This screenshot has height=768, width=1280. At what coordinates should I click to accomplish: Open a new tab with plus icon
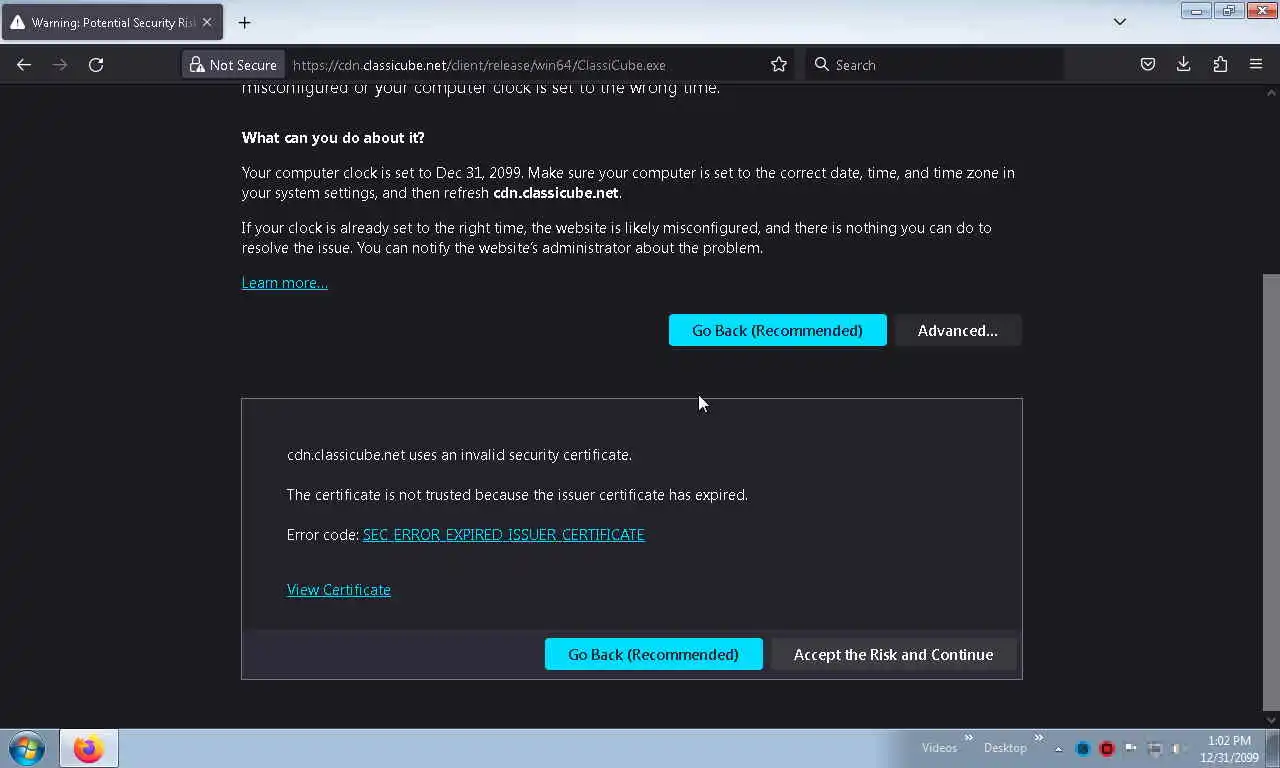click(x=244, y=22)
